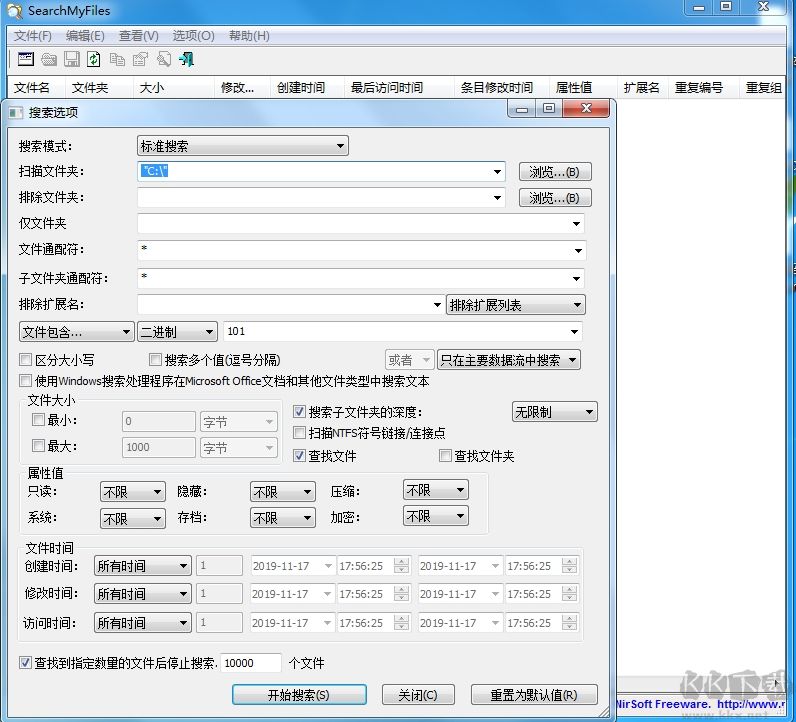Viewport: 796px width, 722px height.
Task: Open 系统 attribute dropdown
Action: click(x=132, y=518)
